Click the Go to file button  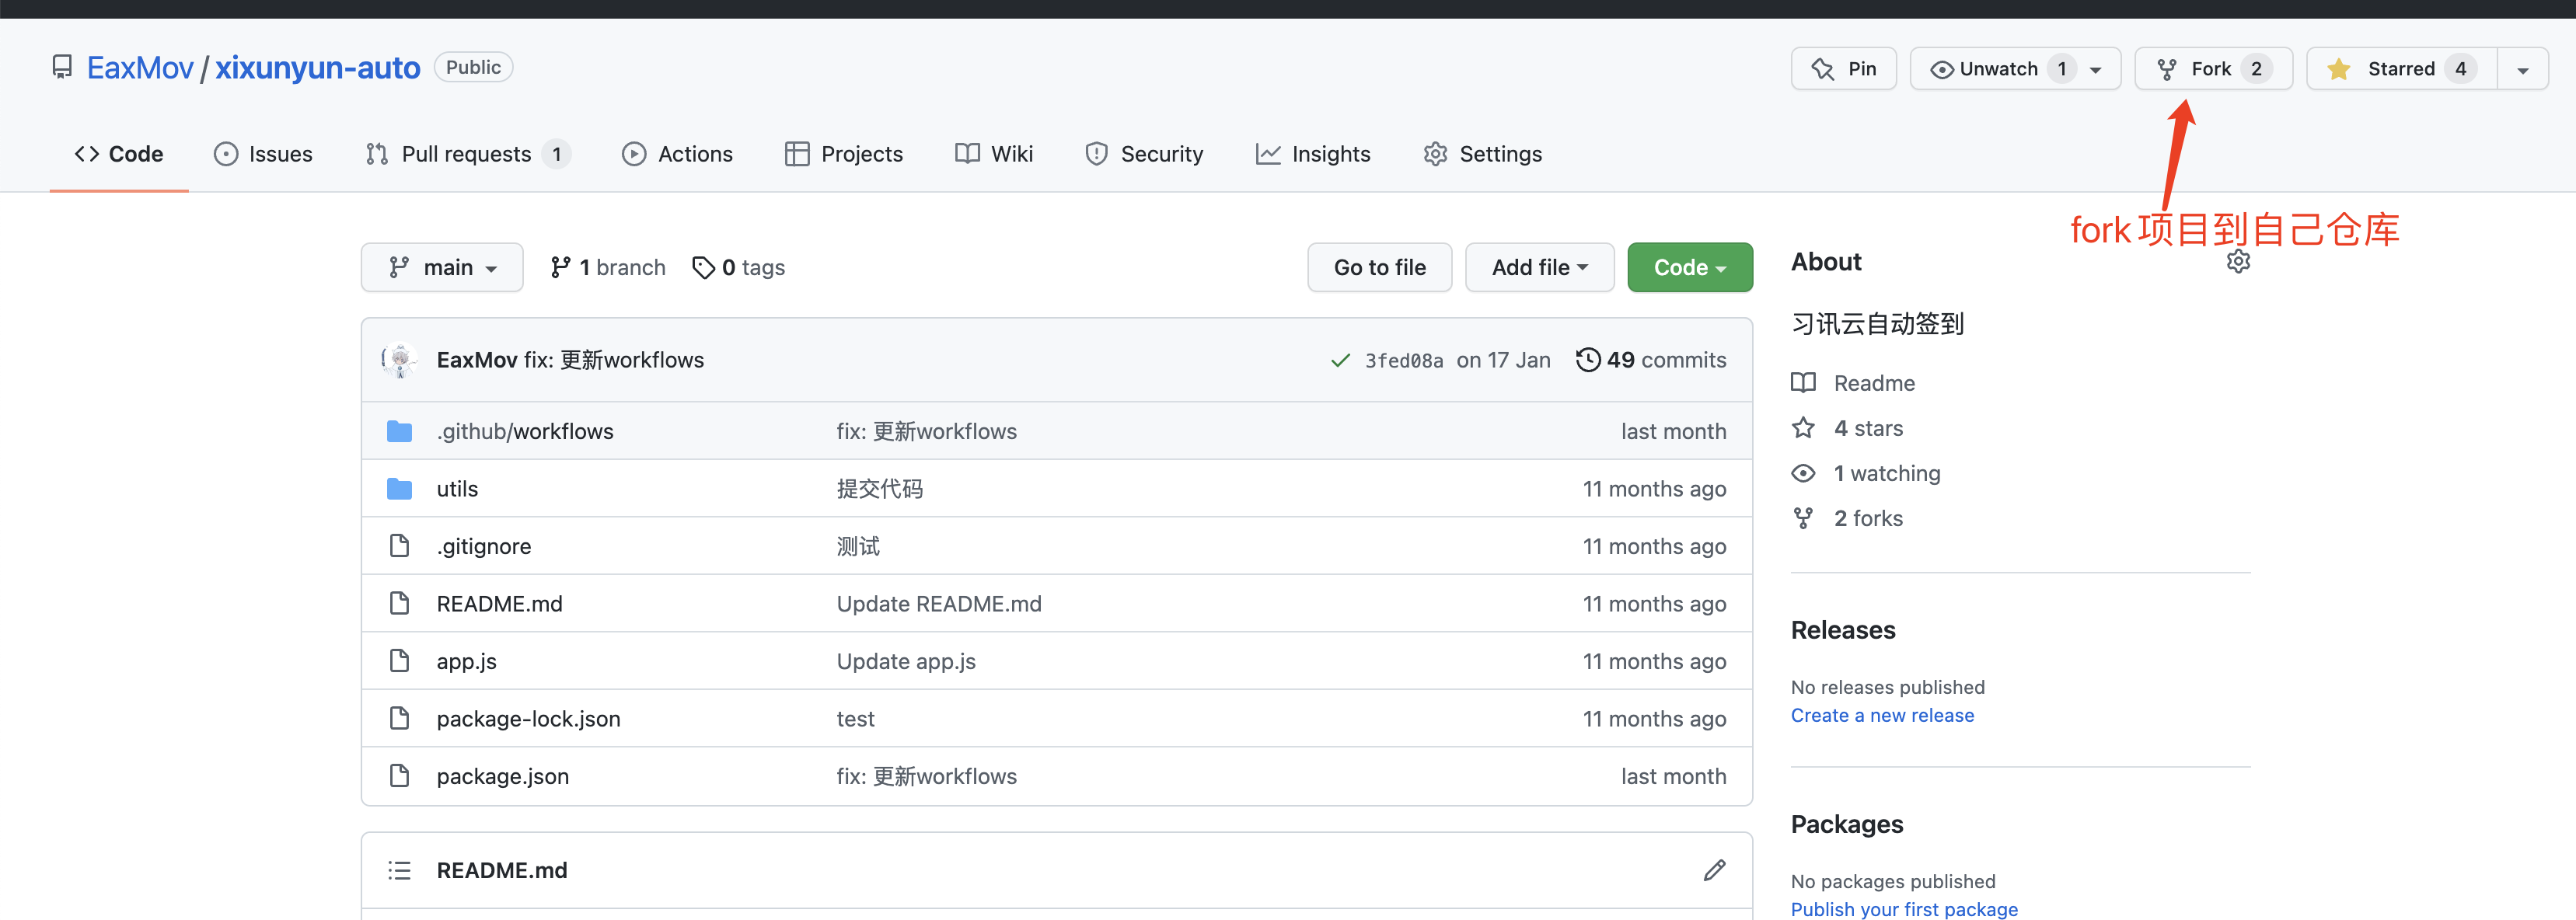tap(1379, 267)
